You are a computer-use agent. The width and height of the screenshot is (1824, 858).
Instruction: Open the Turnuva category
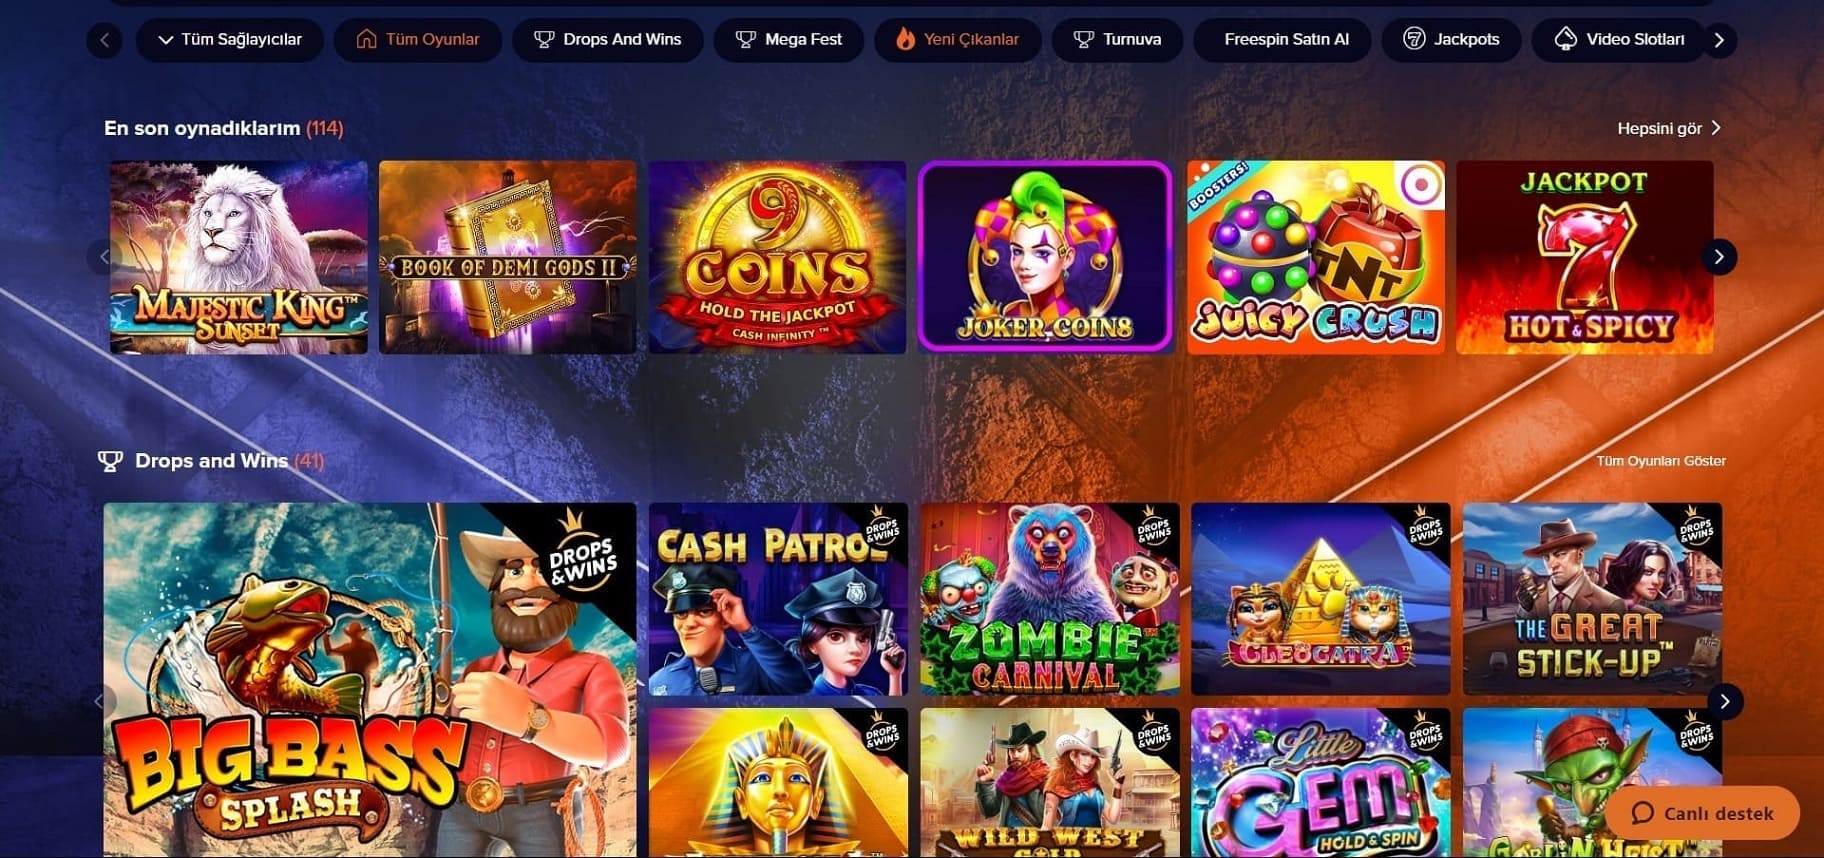1117,40
